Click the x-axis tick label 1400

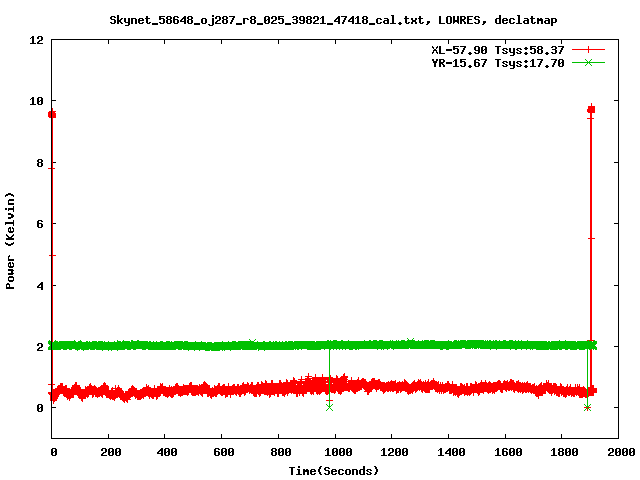coord(451,452)
